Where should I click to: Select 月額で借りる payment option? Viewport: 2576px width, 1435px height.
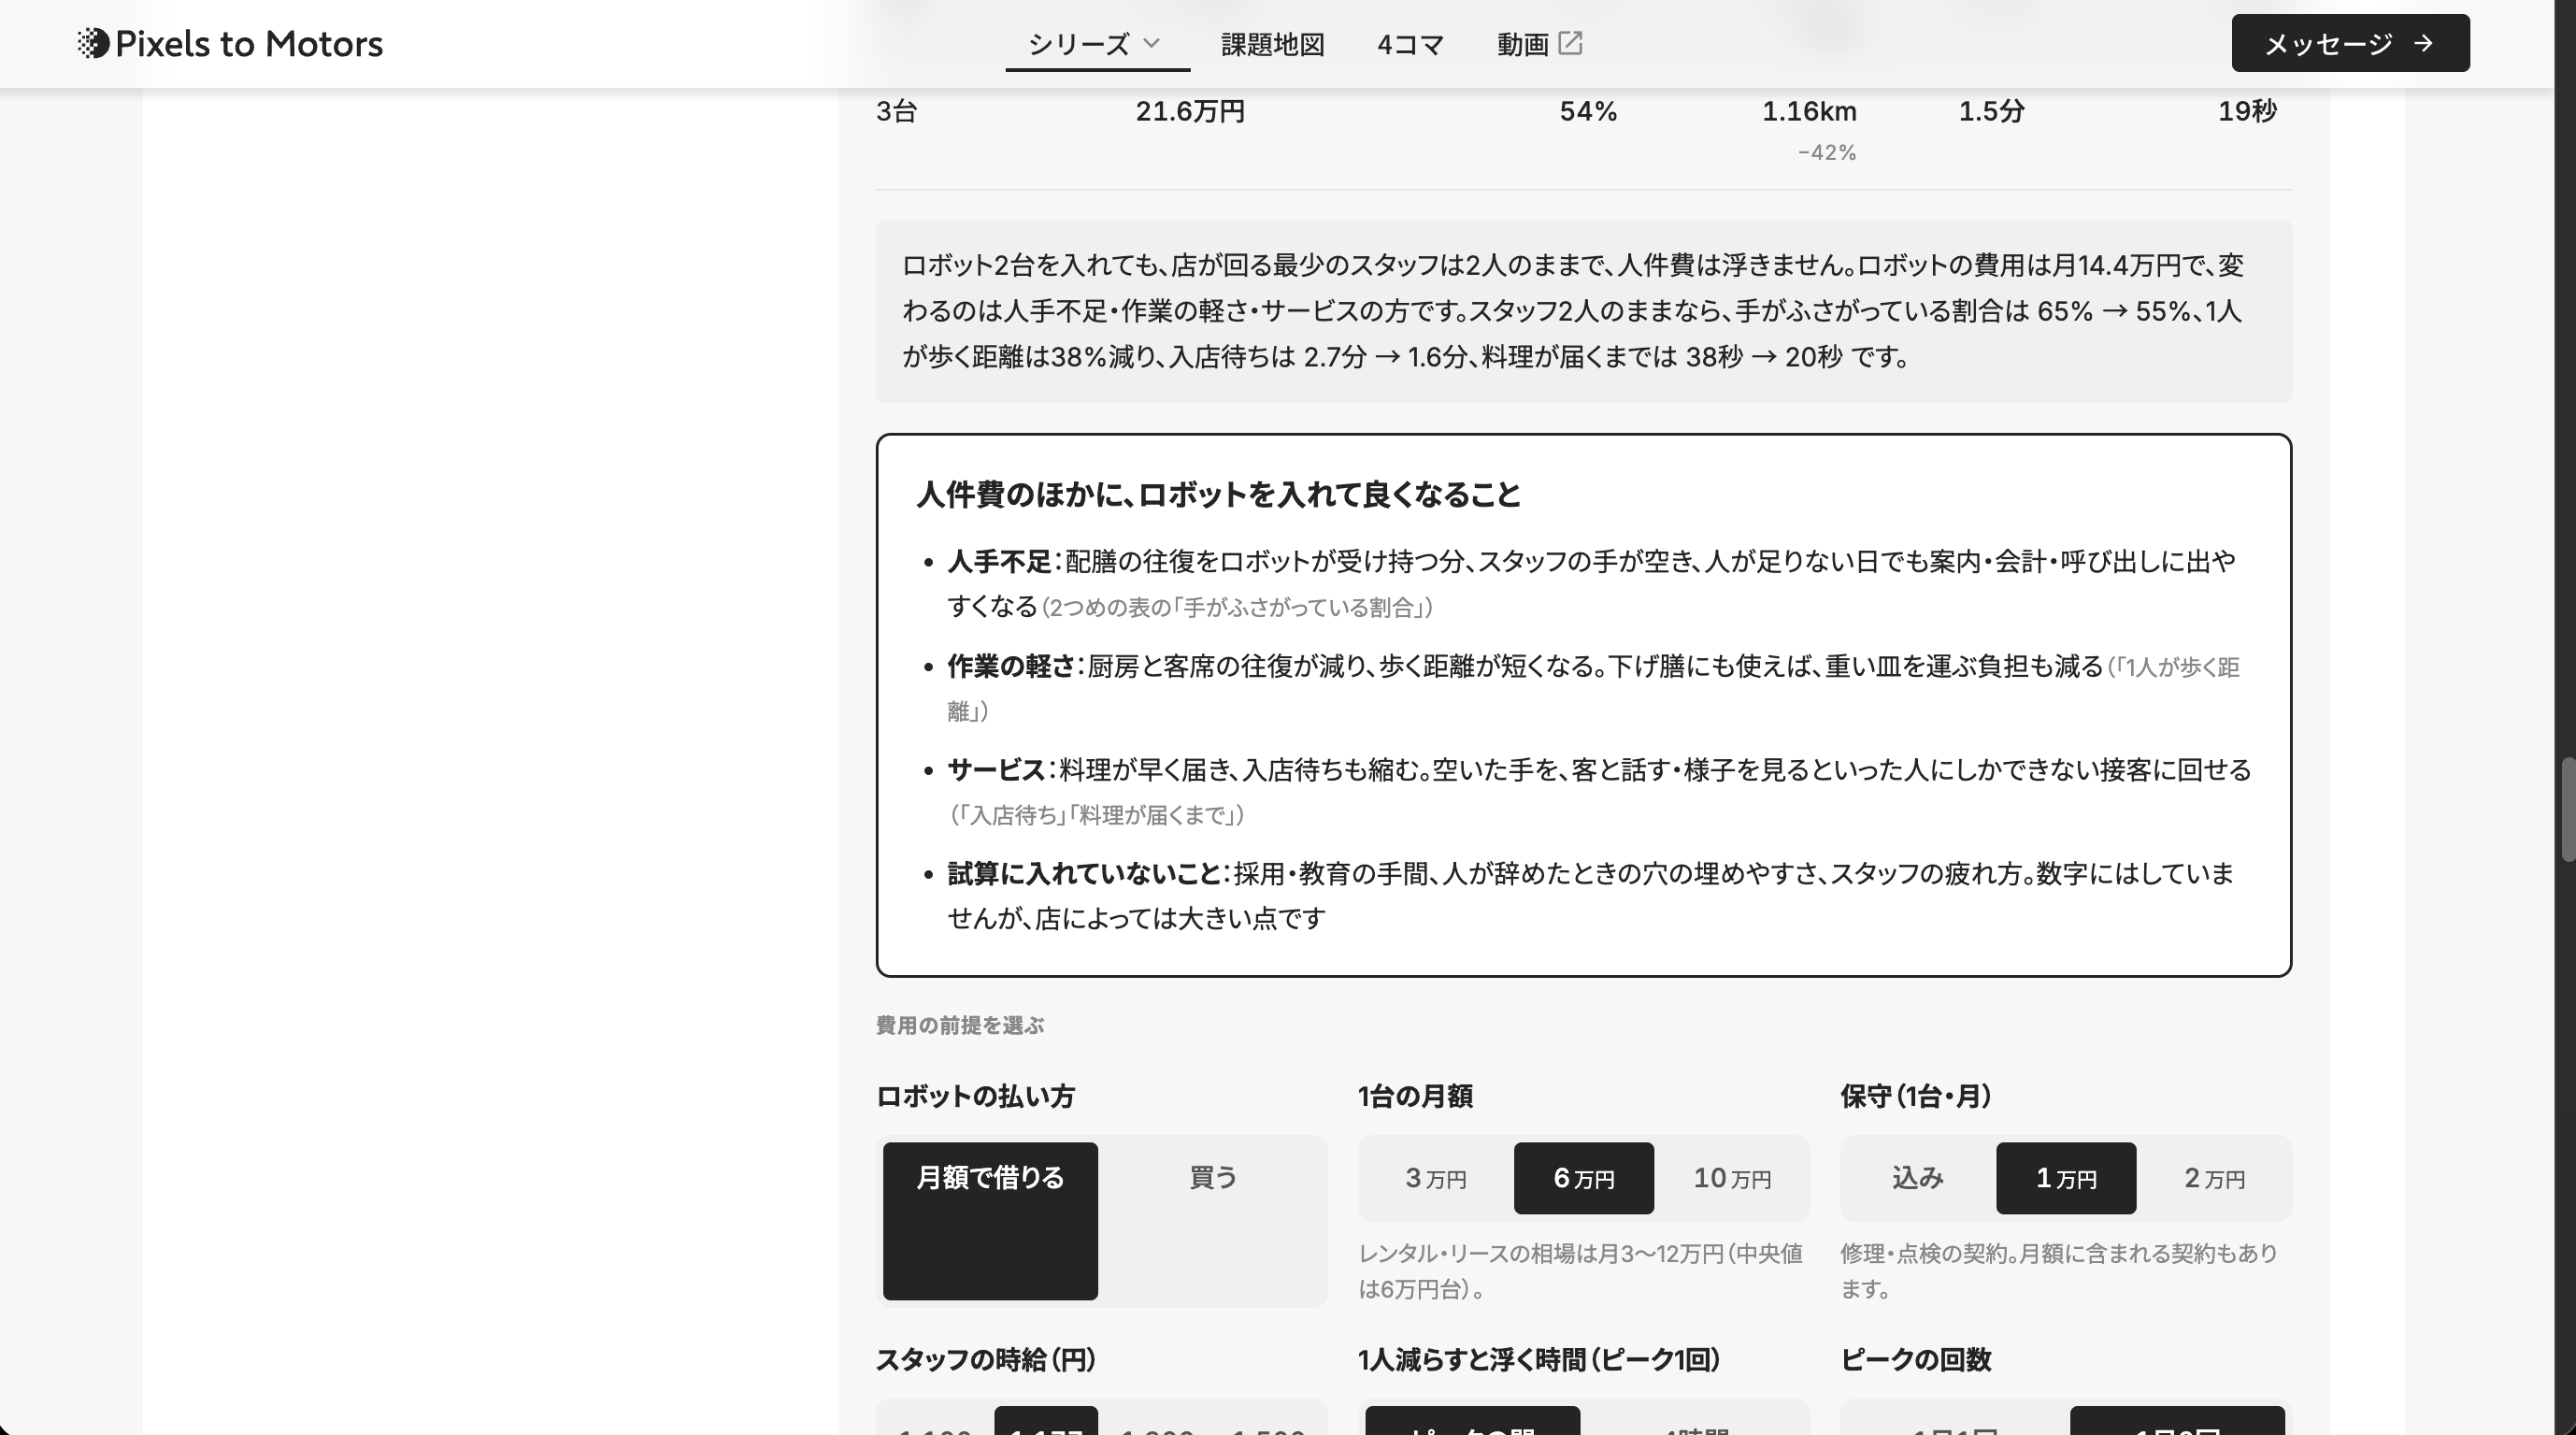tap(990, 1221)
